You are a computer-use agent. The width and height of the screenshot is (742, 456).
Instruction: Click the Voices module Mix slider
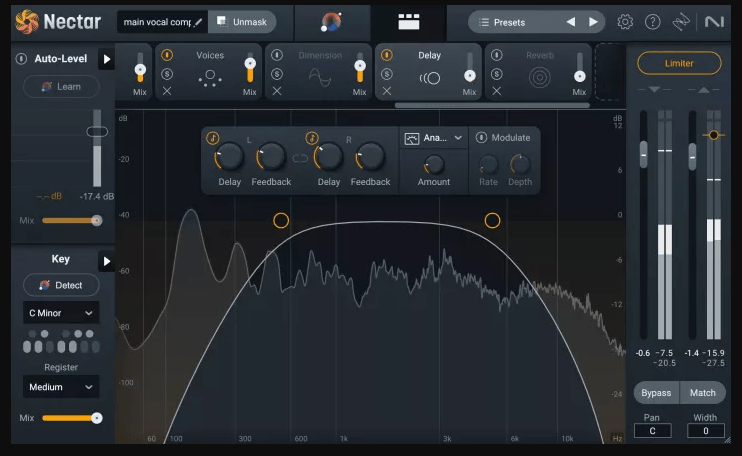pos(250,68)
